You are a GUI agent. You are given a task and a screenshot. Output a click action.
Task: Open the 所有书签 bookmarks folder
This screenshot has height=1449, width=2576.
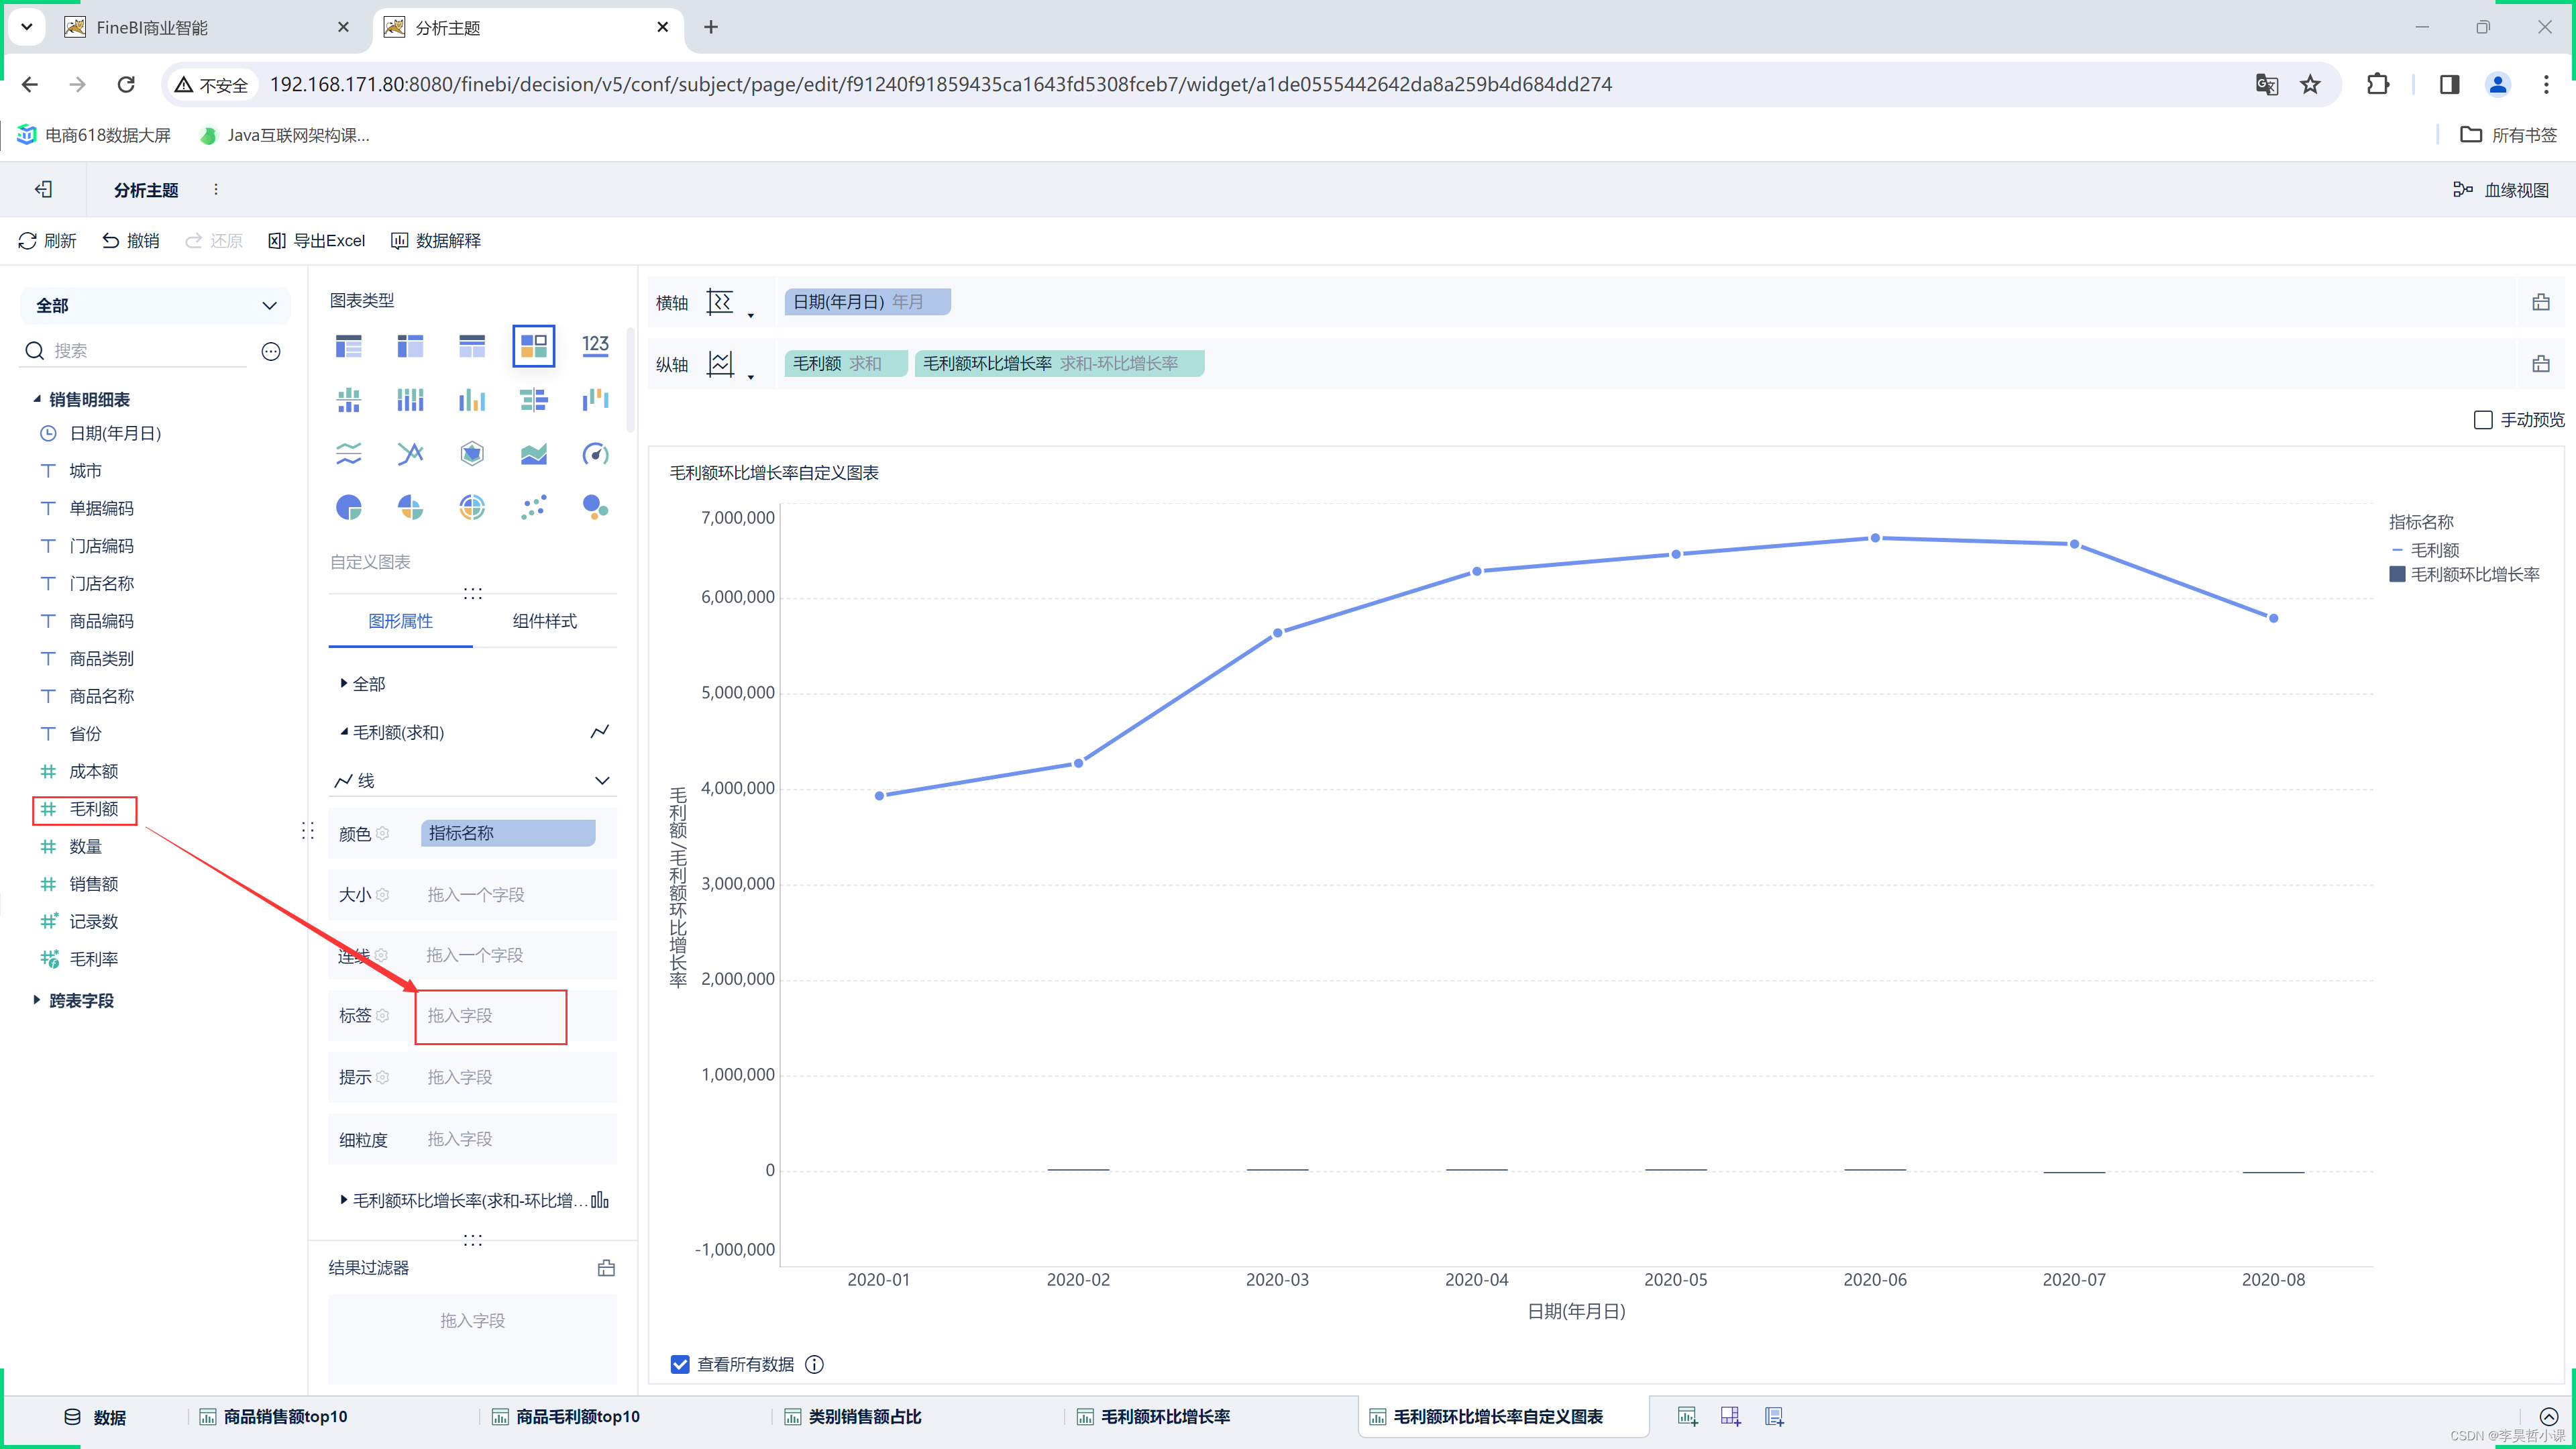click(x=2508, y=135)
